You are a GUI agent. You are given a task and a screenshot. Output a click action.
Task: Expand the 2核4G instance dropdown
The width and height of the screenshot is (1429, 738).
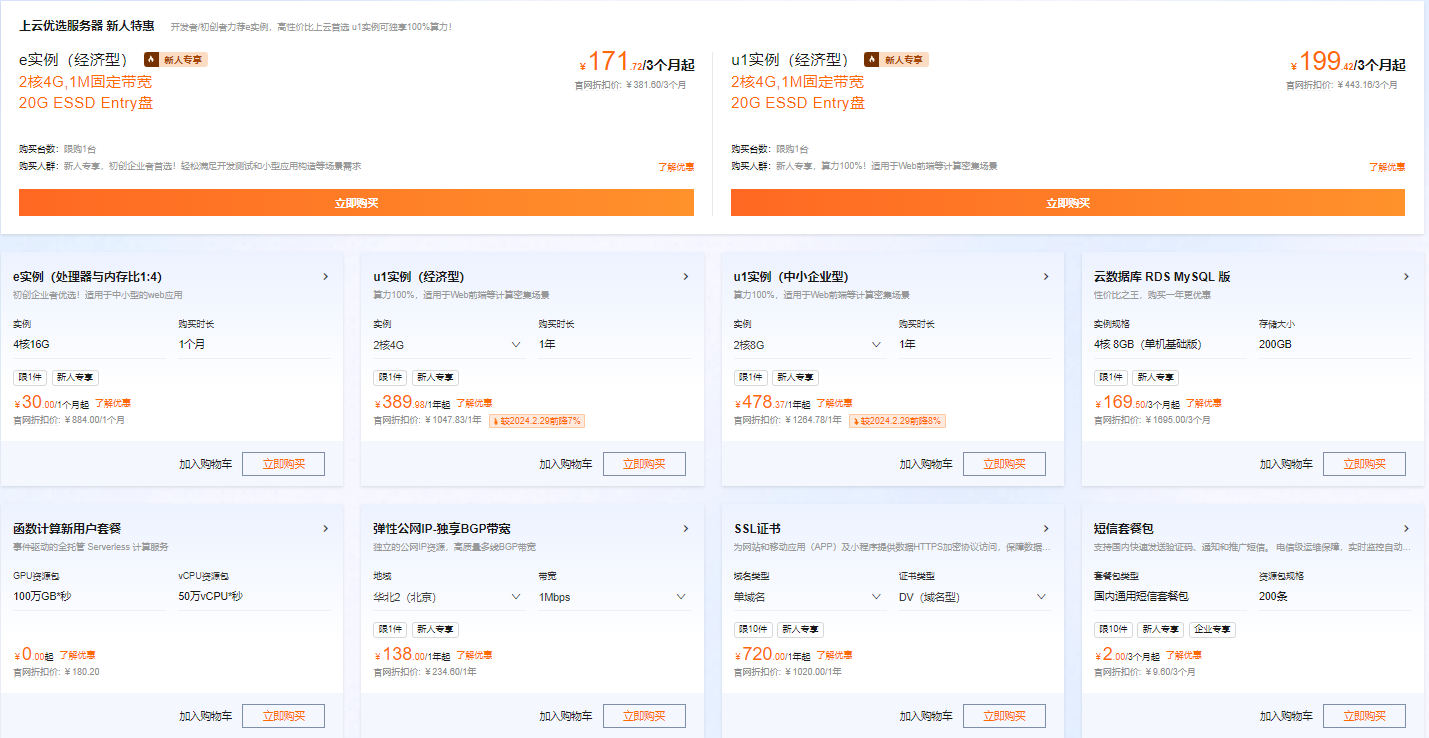450,345
